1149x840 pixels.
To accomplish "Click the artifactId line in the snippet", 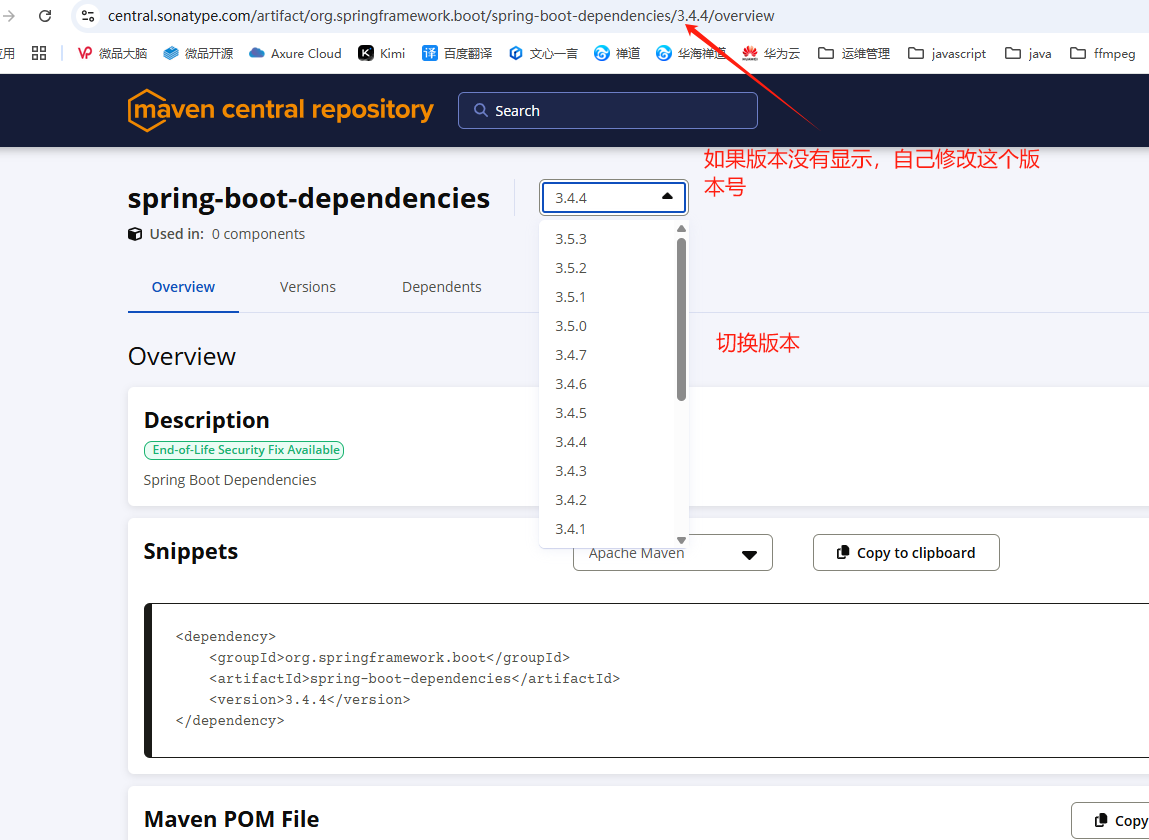I will [414, 679].
